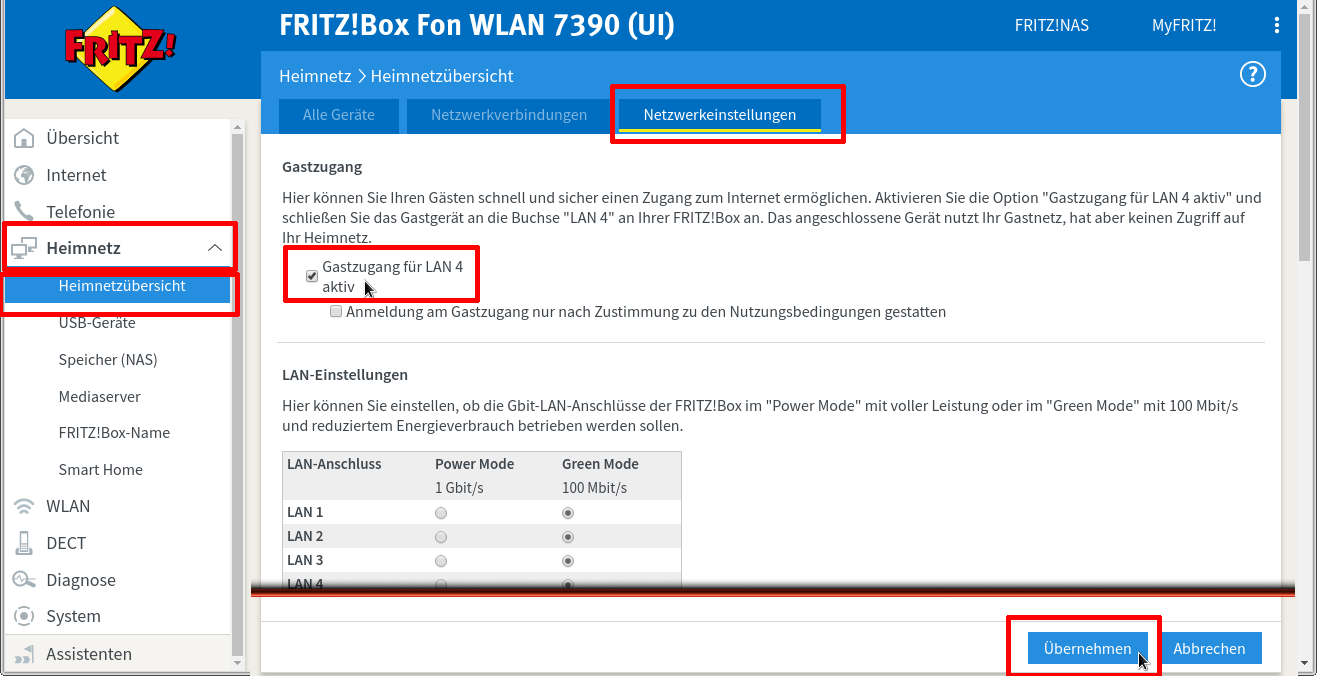Open FRITZ!NAS link in header
The image size is (1317, 676).
[1051, 25]
